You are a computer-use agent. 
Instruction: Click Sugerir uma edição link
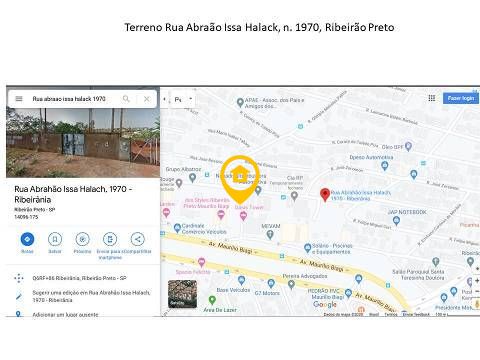coord(91,296)
